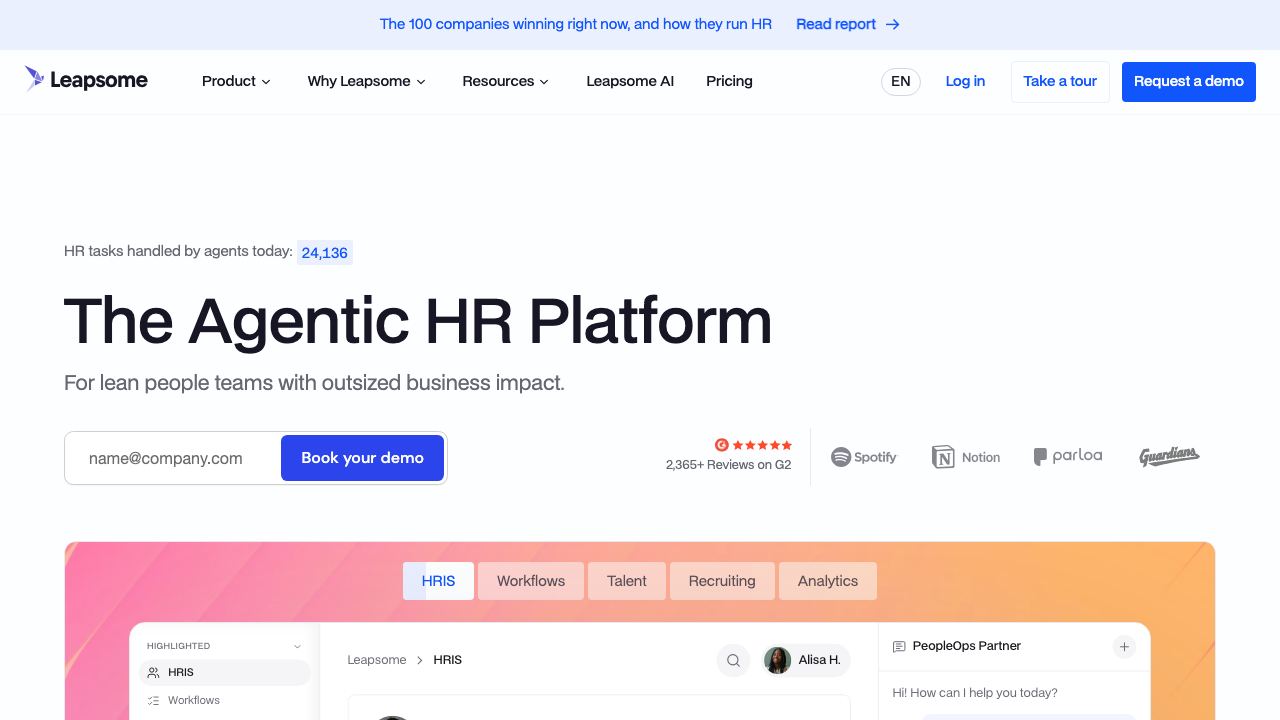1280x720 pixels.
Task: Select Workflows in the preview sidebar
Action: coord(225,701)
